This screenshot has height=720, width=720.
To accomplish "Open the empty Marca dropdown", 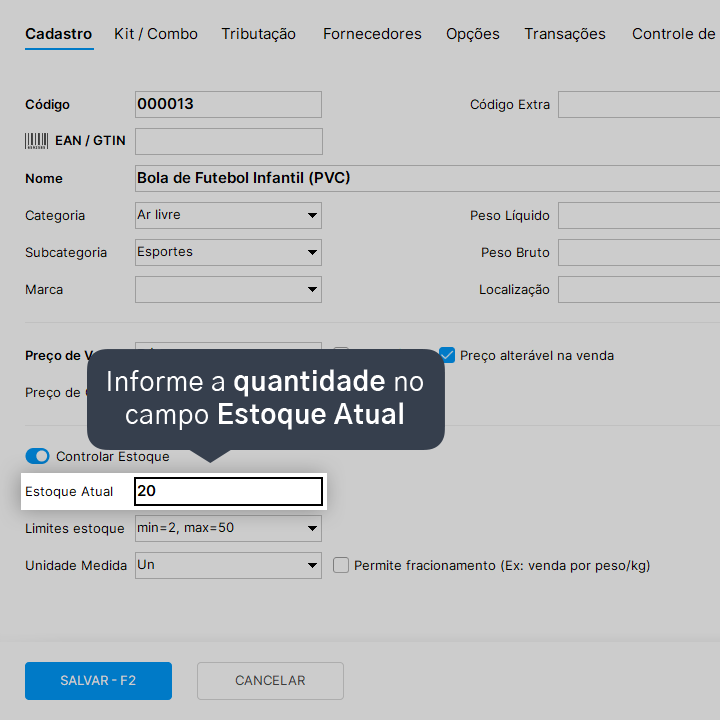I will [228, 289].
